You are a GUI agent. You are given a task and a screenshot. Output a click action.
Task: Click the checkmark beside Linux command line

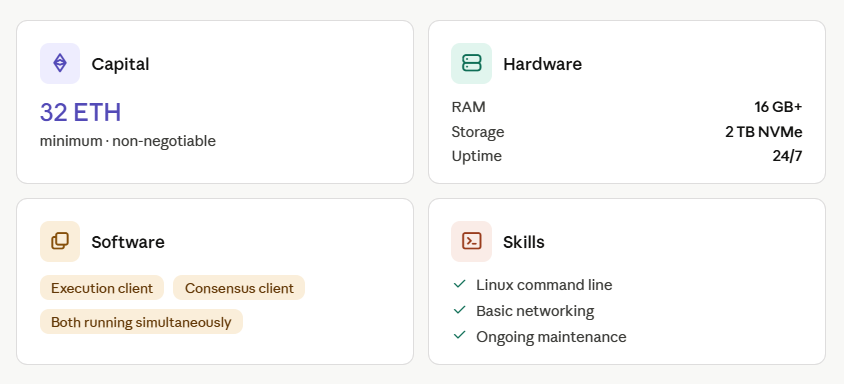coord(459,284)
